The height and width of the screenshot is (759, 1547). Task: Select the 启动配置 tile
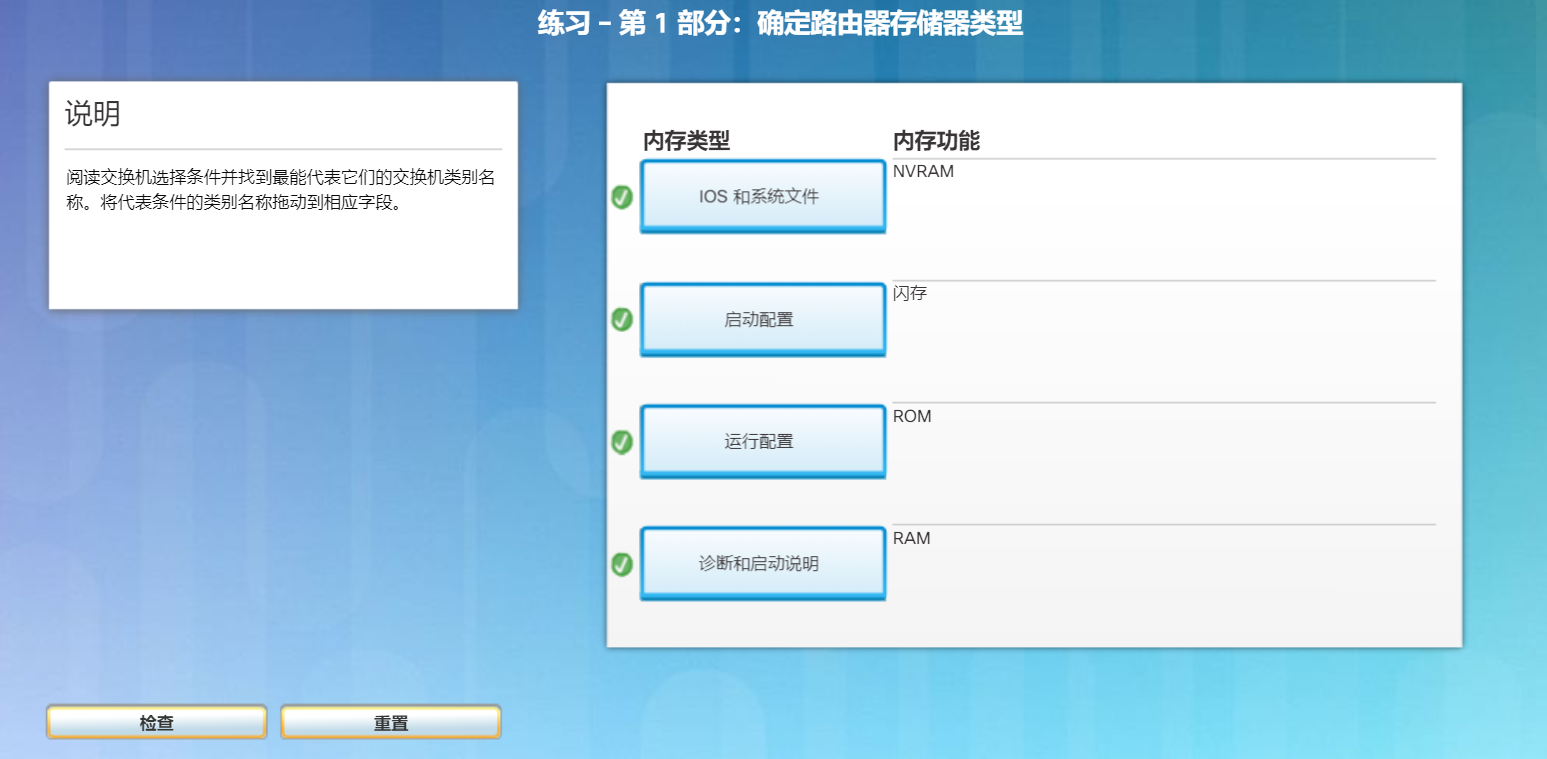coord(762,320)
